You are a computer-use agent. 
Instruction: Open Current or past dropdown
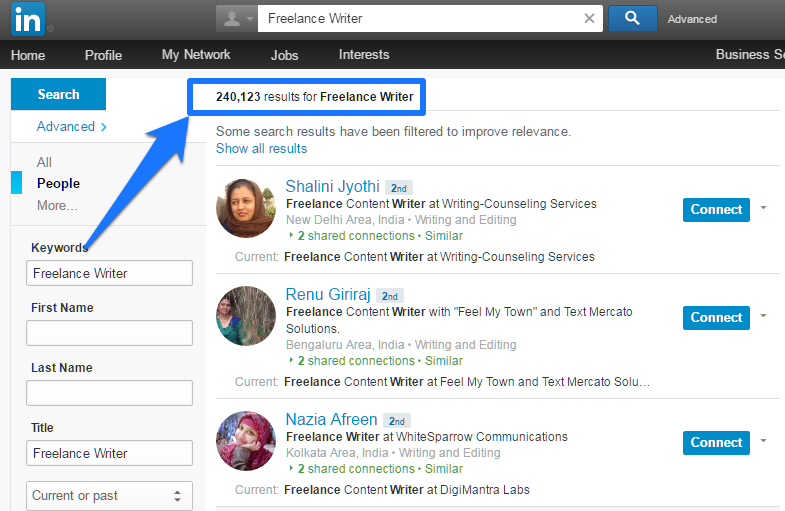[109, 495]
